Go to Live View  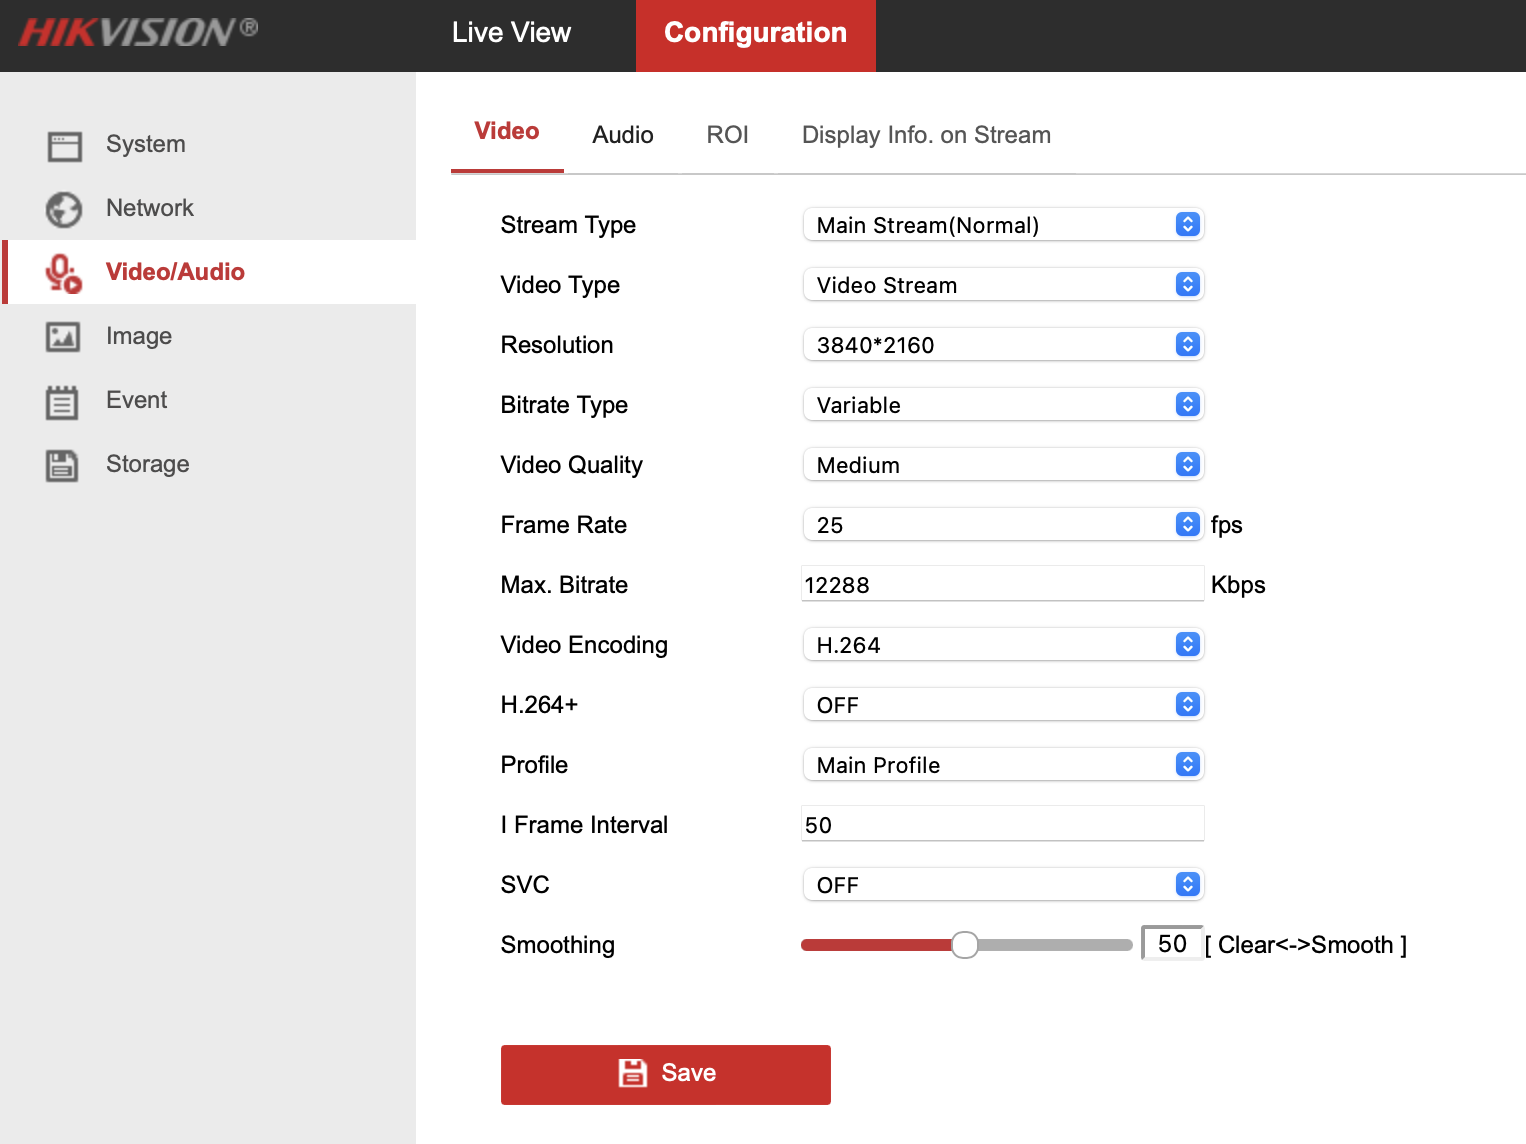coord(510,32)
